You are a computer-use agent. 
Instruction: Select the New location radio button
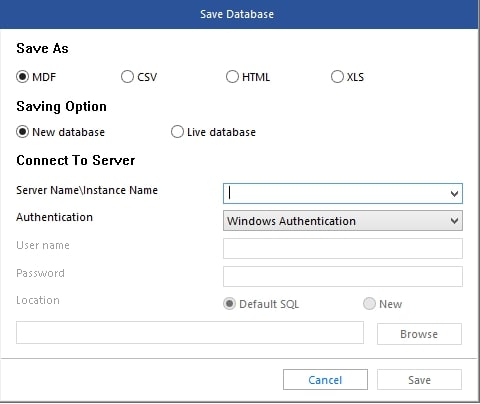point(369,304)
